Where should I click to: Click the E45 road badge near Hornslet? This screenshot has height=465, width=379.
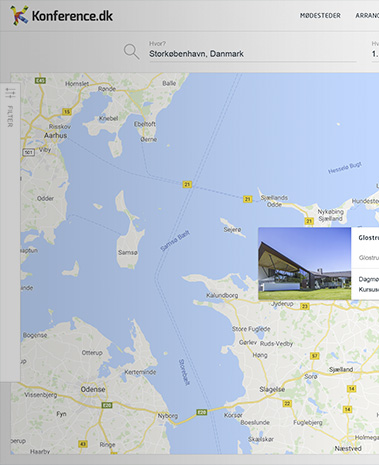pyautogui.click(x=40, y=80)
